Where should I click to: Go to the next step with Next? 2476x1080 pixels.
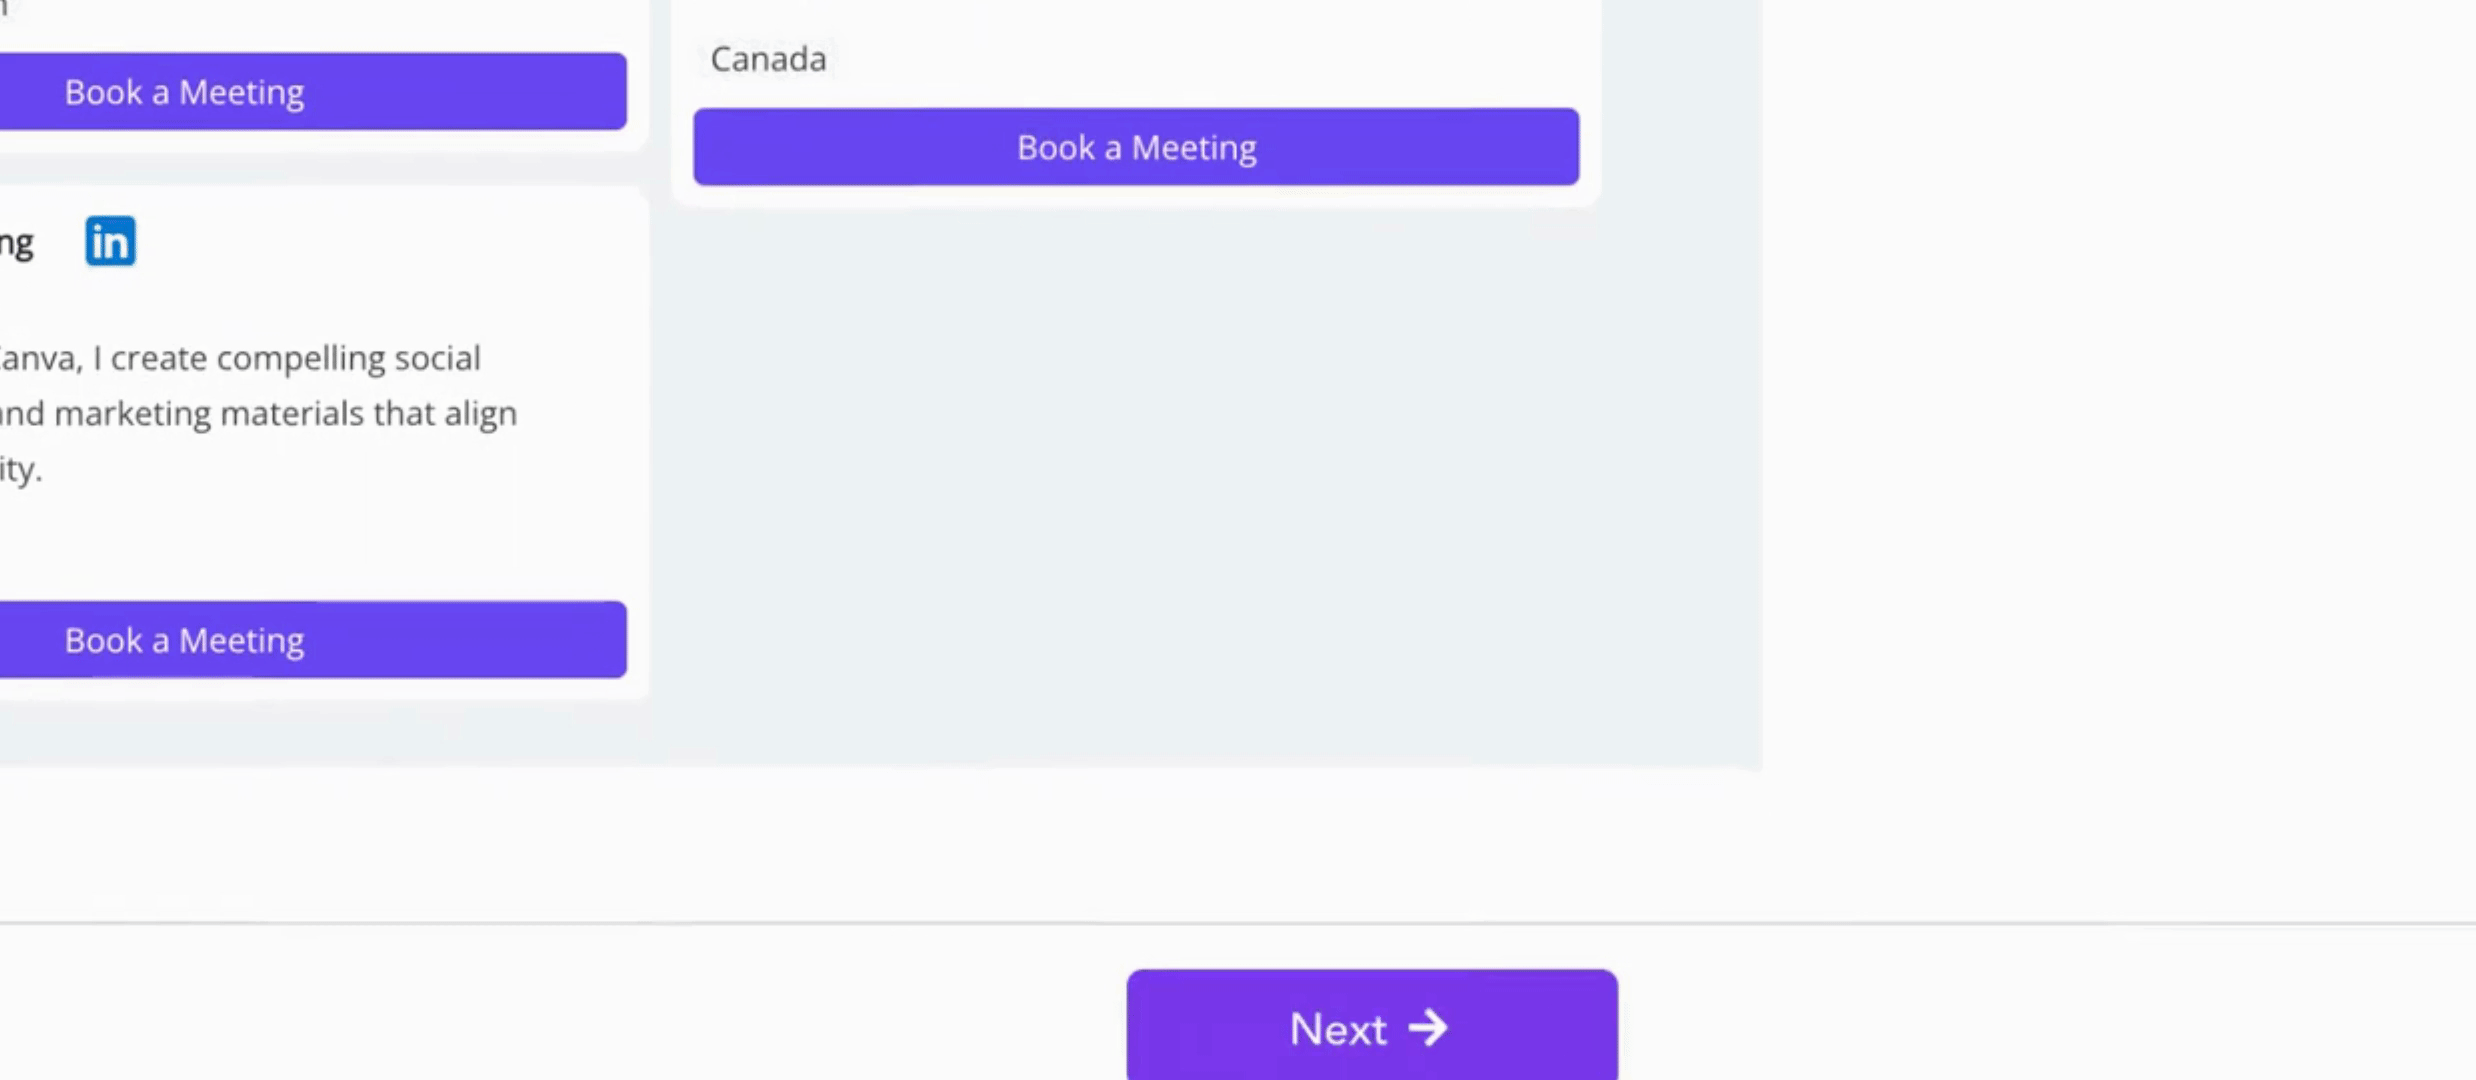(x=1371, y=1026)
